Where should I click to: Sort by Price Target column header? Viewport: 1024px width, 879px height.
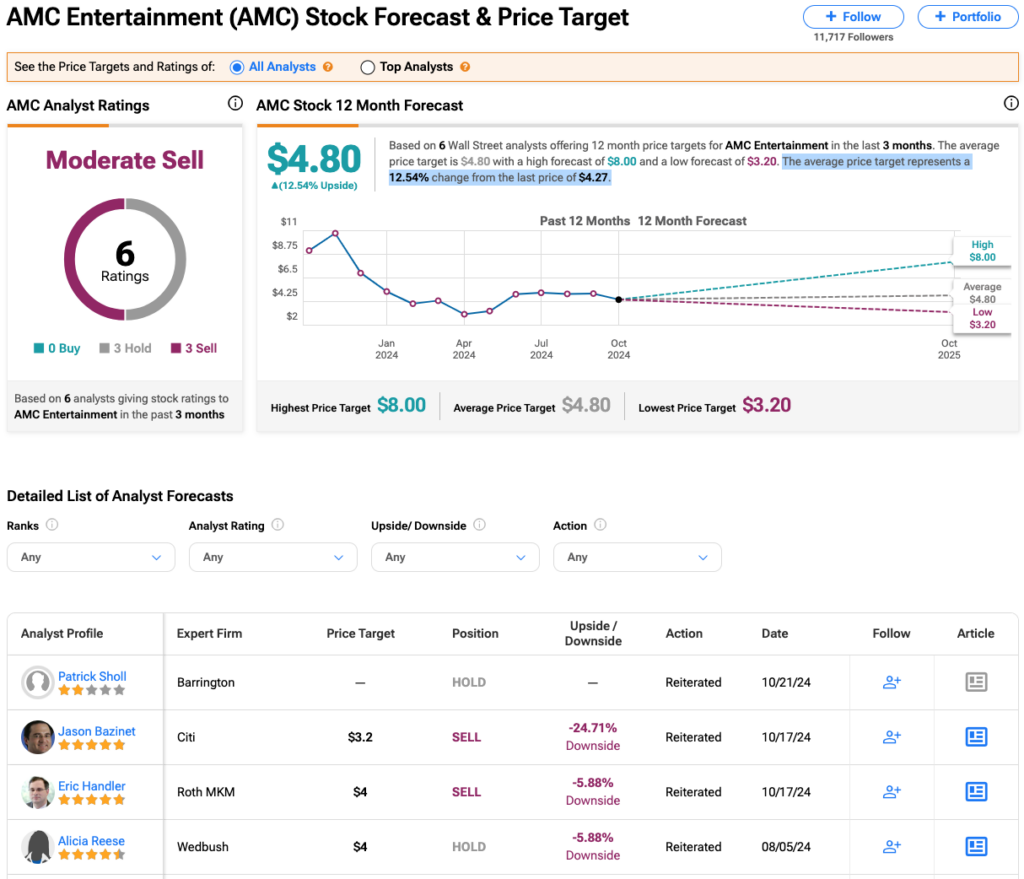(360, 633)
